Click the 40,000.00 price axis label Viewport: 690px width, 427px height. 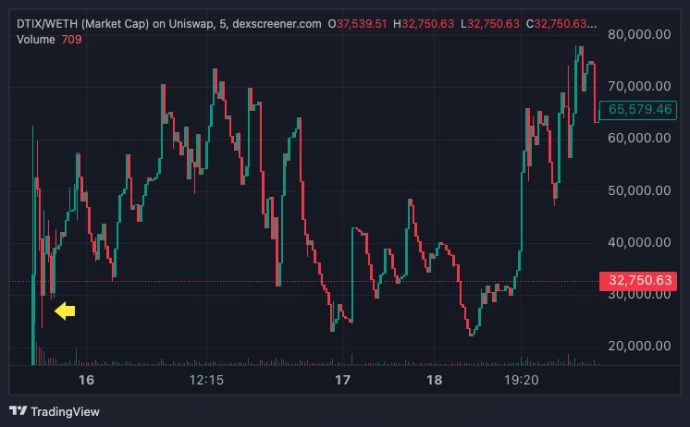[639, 242]
